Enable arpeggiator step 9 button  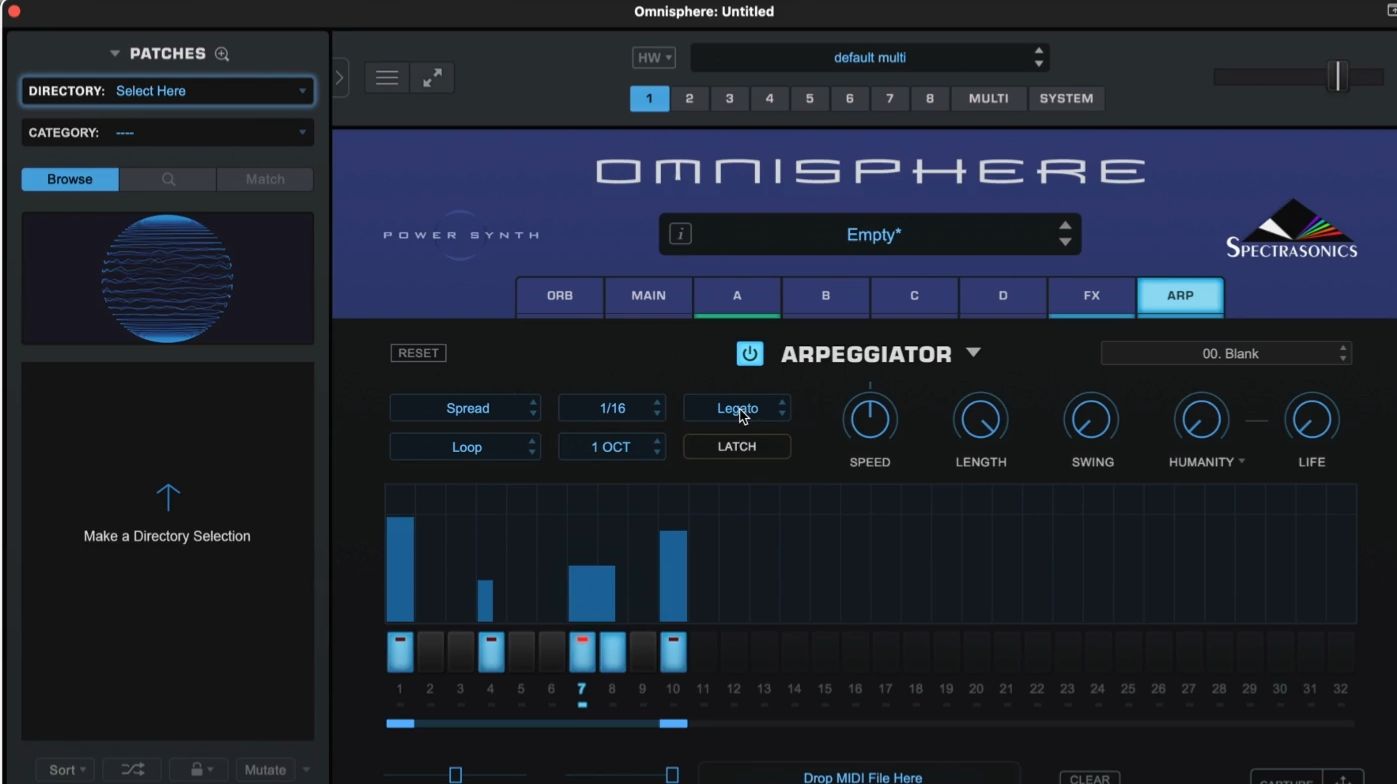point(643,652)
